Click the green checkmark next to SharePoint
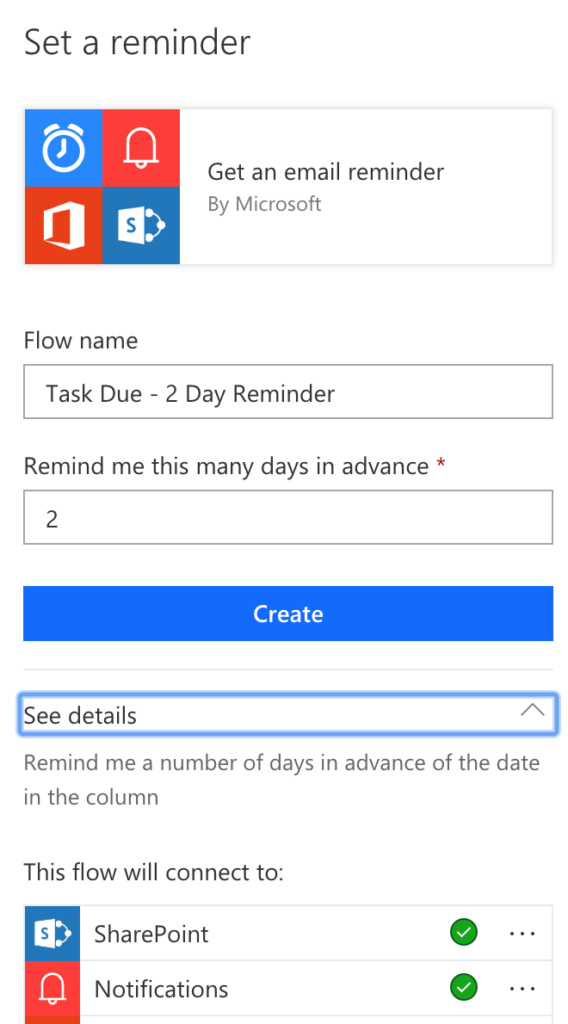Image resolution: width=568 pixels, height=1024 pixels. (464, 933)
